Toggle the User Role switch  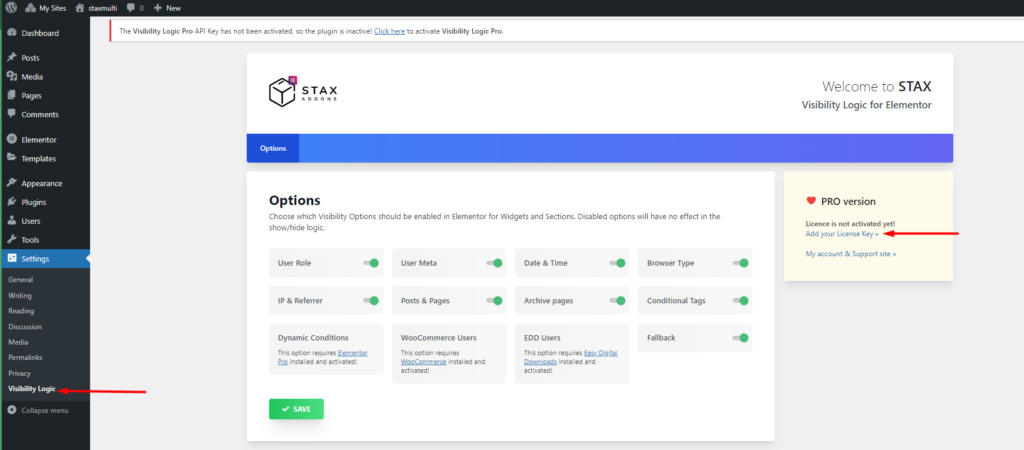point(371,263)
